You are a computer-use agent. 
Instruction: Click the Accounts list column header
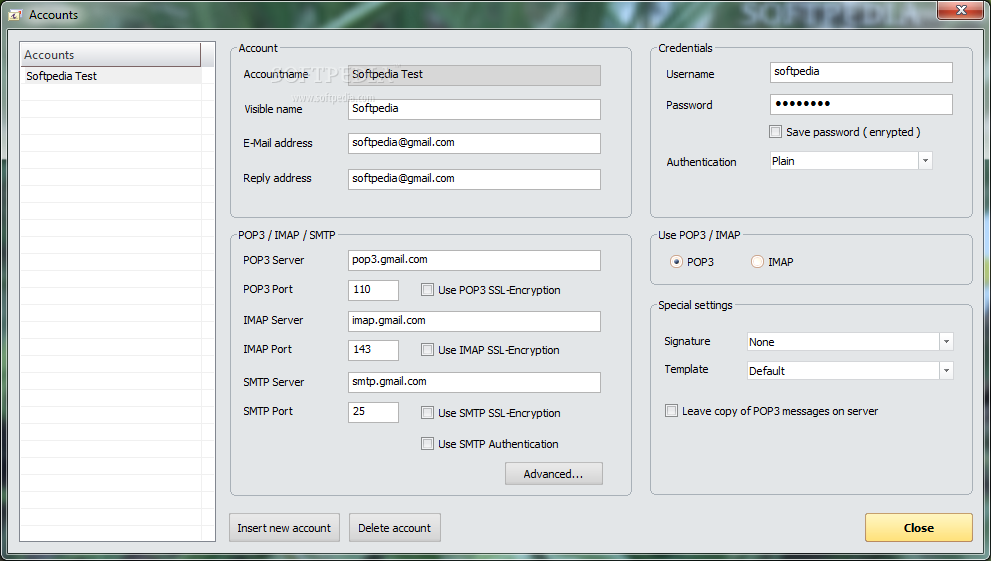[x=111, y=55]
